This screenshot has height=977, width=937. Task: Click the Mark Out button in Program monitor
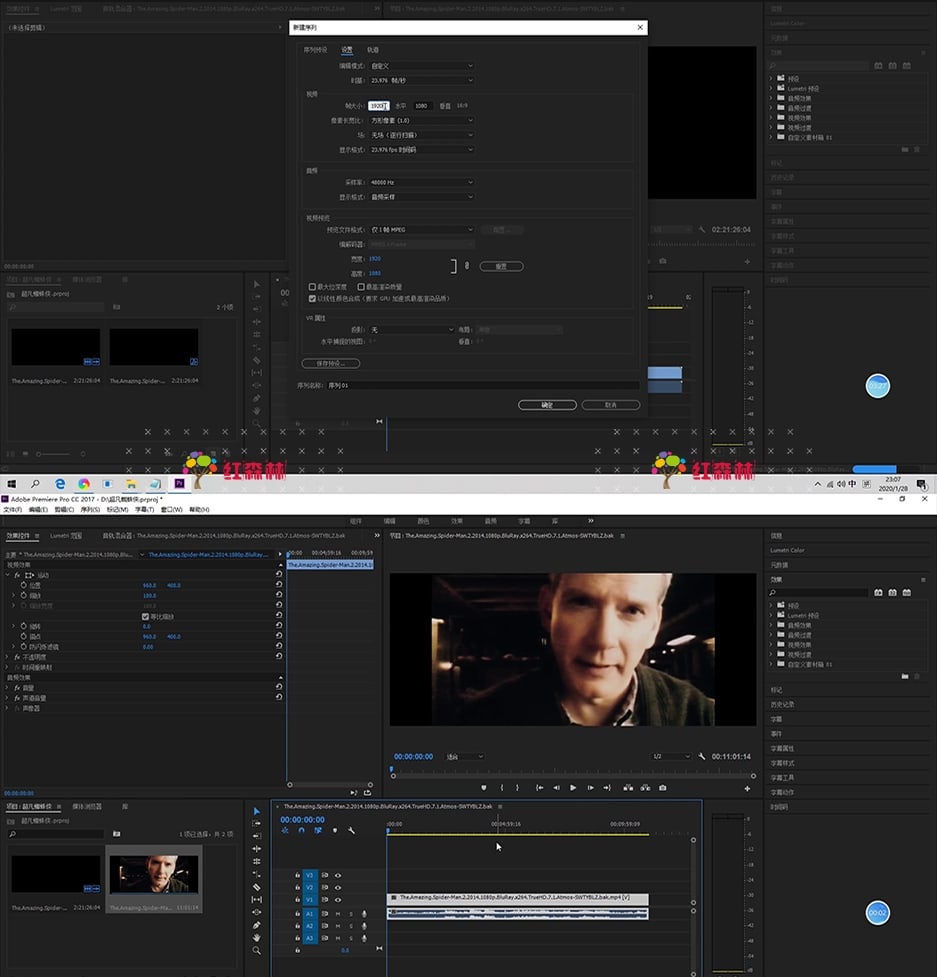click(517, 788)
